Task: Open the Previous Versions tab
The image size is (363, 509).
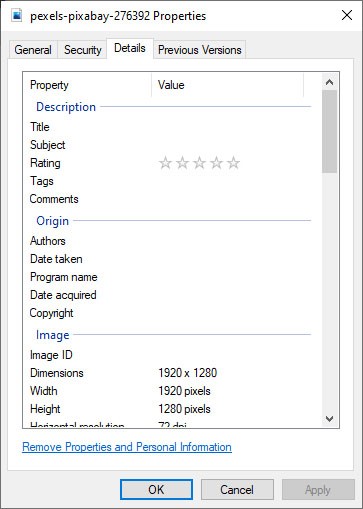Action: 200,50
